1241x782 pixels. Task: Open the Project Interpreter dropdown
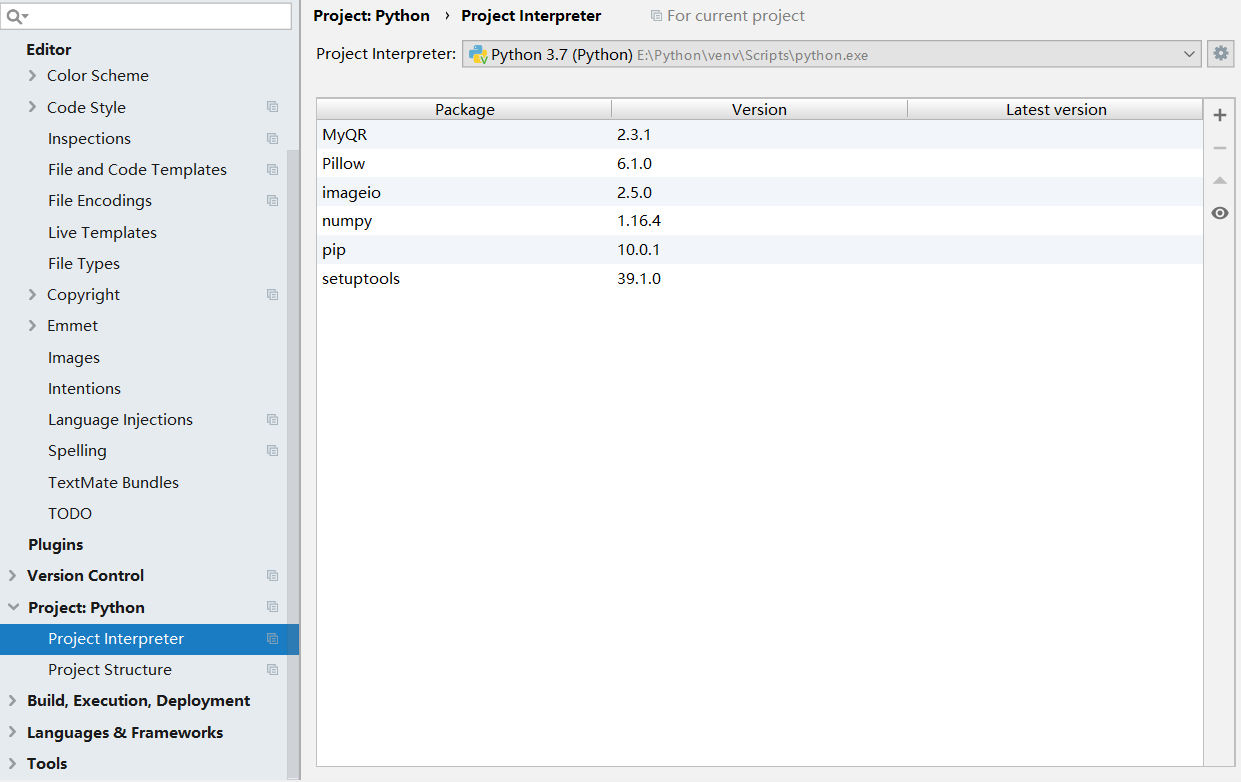(832, 54)
